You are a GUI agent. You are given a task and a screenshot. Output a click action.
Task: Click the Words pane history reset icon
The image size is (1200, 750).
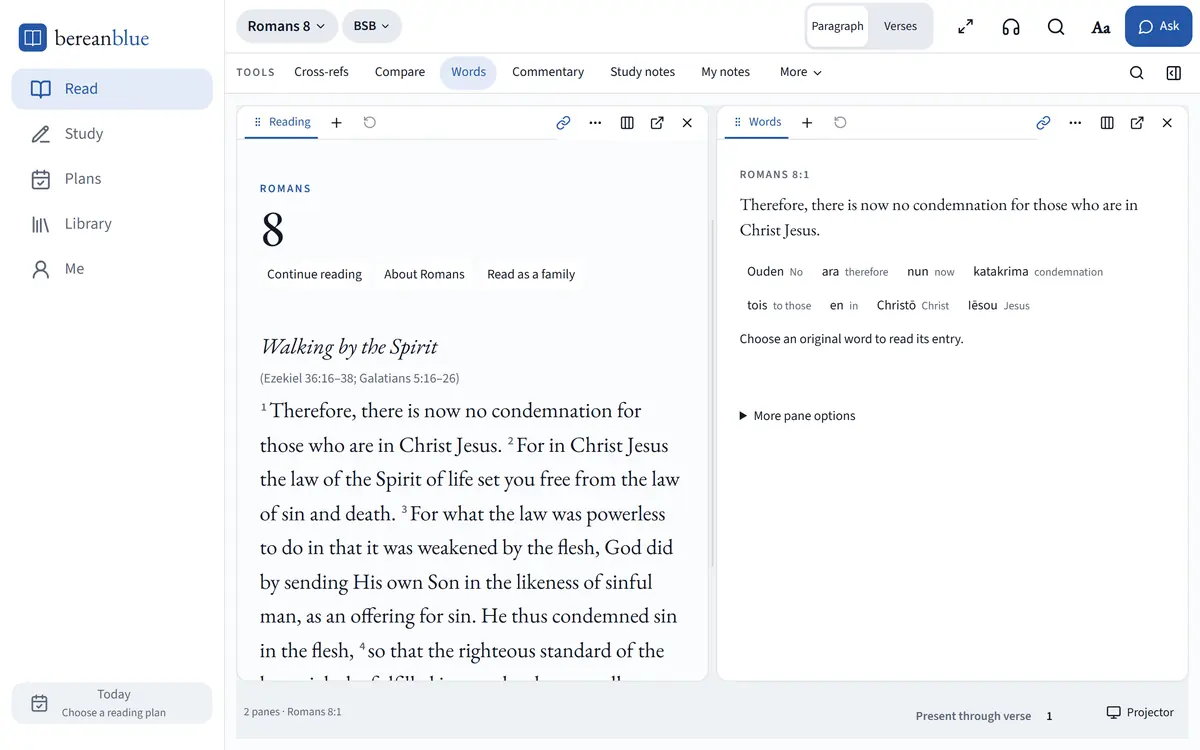[x=840, y=123]
